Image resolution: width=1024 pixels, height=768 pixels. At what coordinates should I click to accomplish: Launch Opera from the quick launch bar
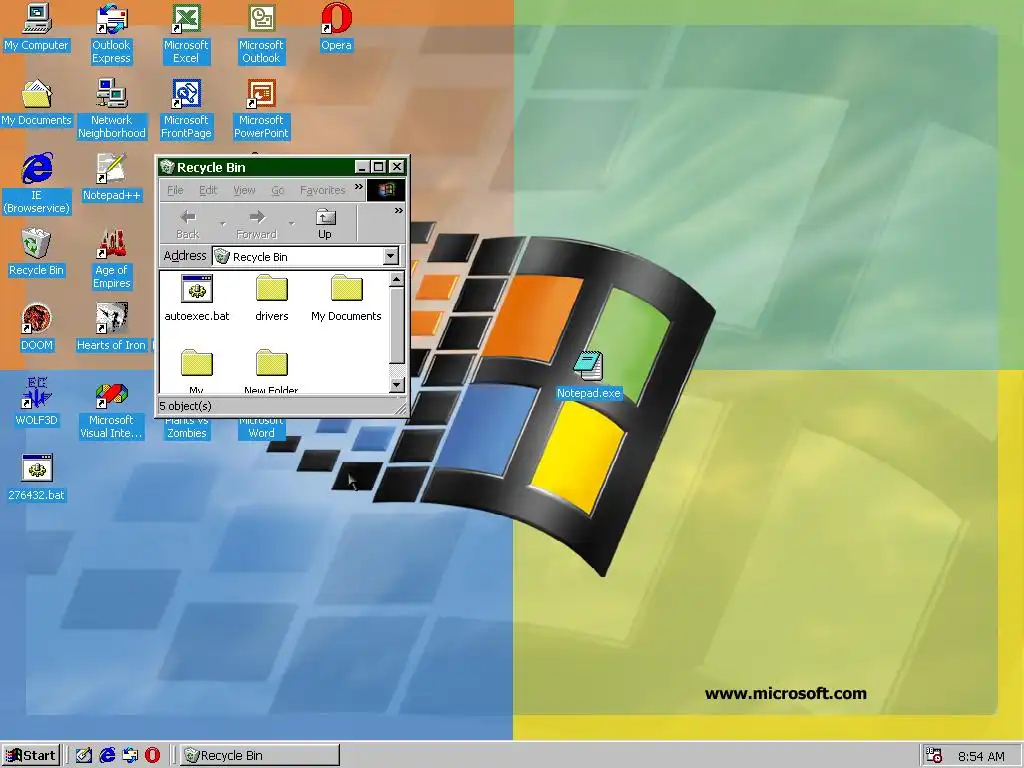point(152,756)
